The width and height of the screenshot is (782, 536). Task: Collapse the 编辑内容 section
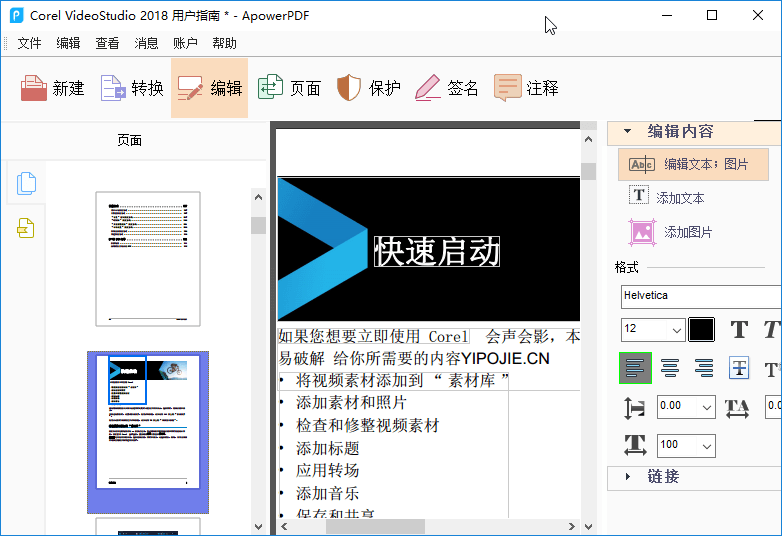pos(628,131)
